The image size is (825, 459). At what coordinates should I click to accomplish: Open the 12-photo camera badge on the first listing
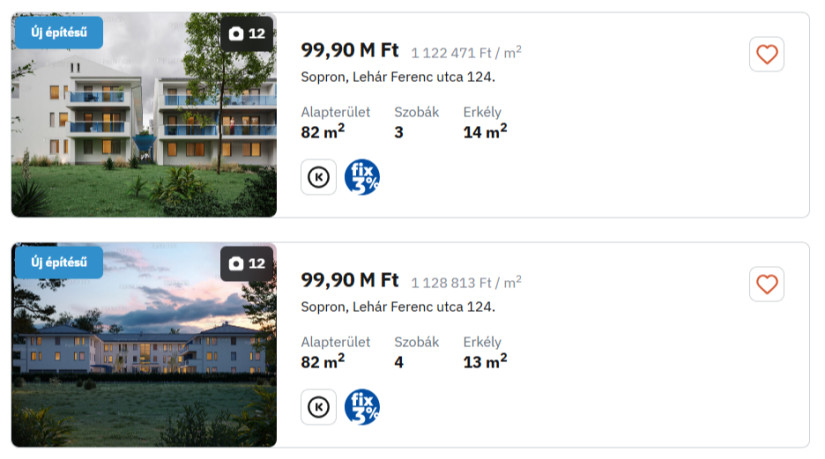[x=247, y=33]
